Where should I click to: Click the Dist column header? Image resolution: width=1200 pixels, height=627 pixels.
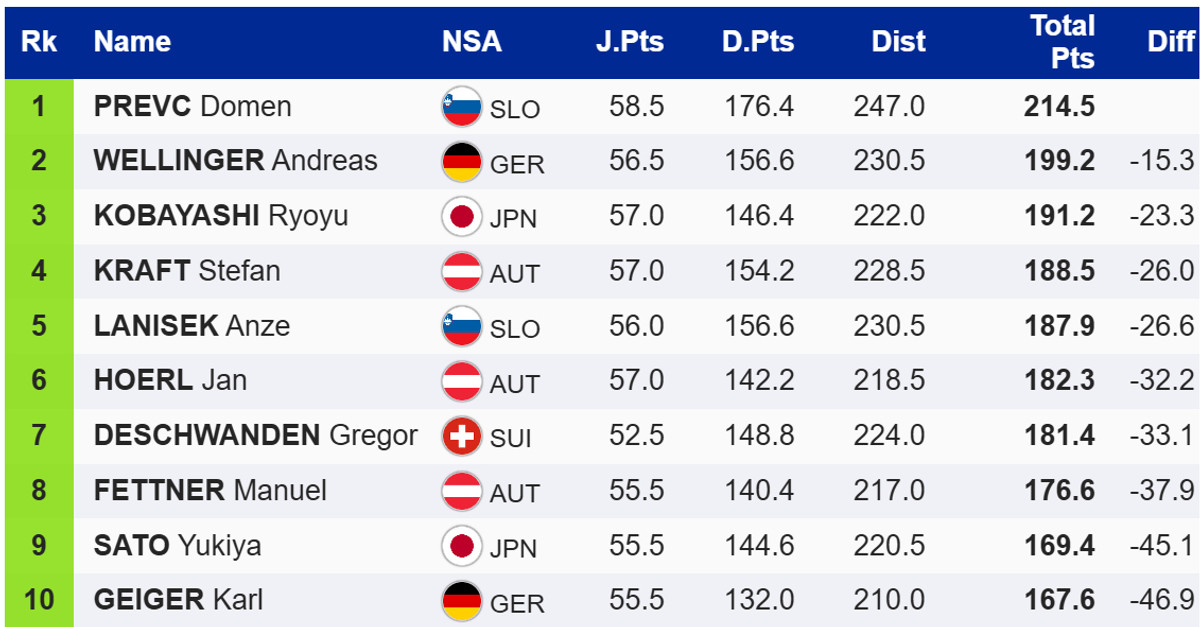[898, 42]
